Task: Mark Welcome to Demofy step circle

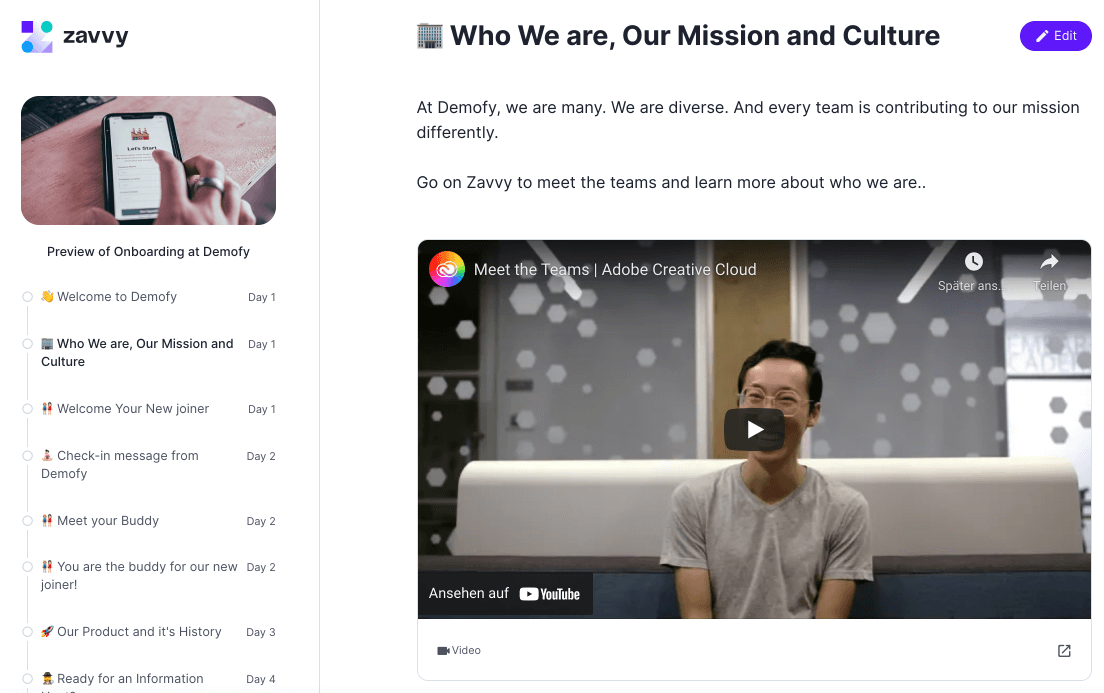Action: point(27,297)
